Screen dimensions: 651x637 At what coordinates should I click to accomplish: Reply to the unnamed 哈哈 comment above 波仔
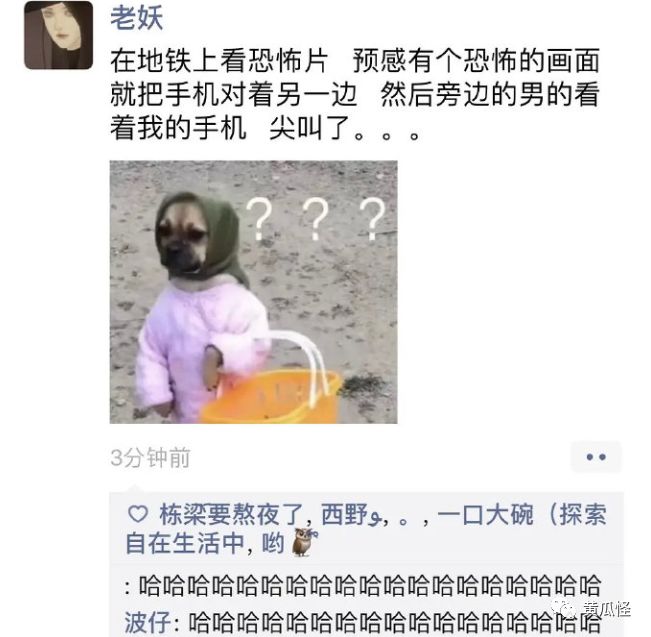tap(370, 586)
